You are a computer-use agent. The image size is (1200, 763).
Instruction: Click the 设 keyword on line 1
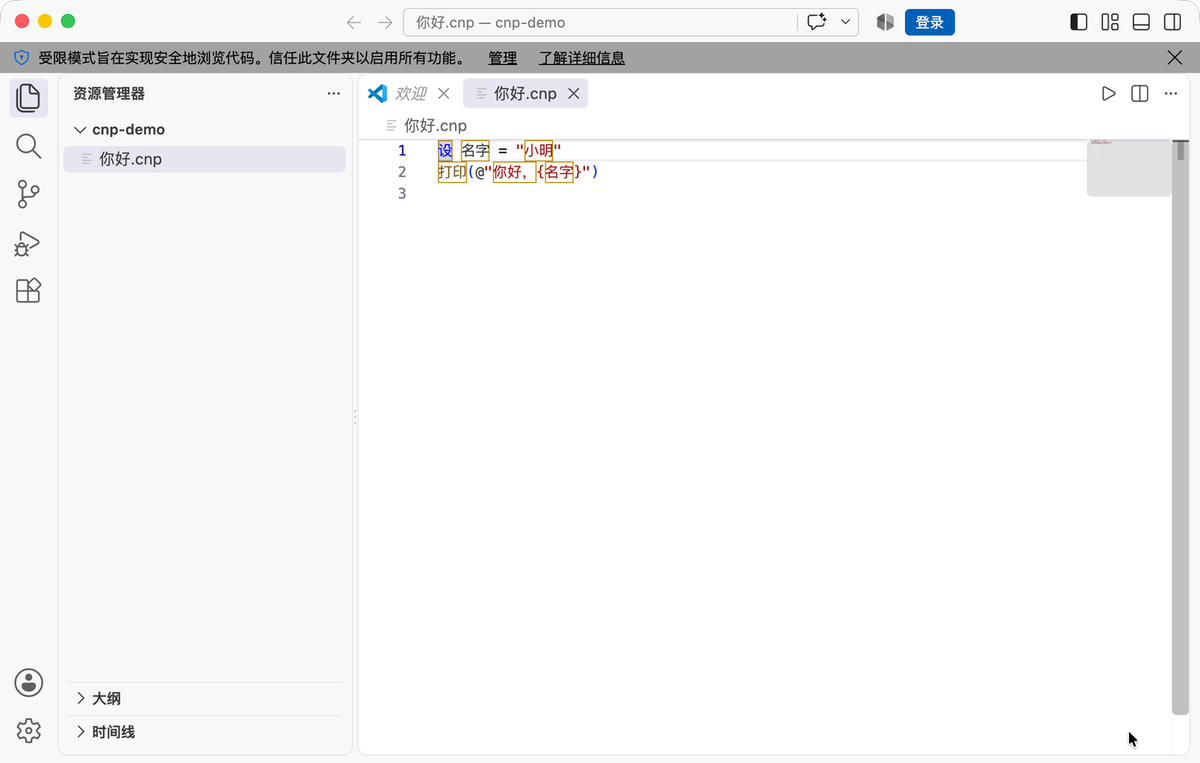coord(445,151)
